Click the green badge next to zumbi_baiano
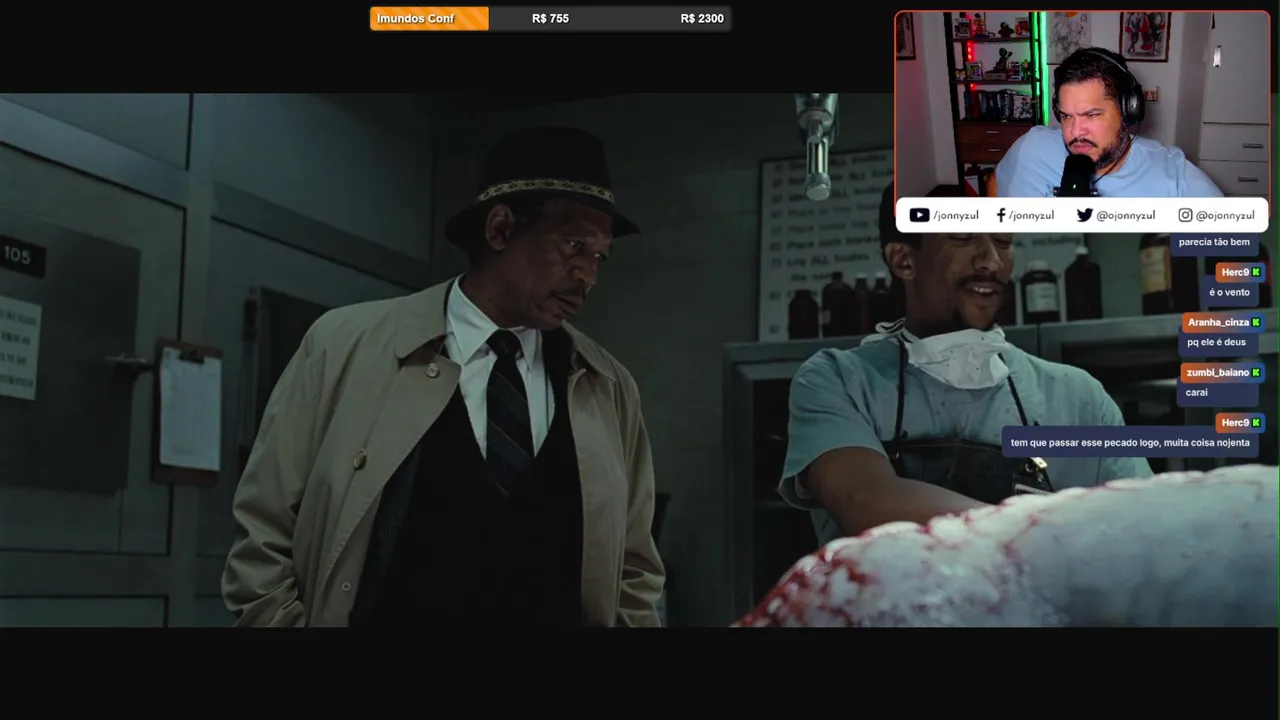The image size is (1280, 720). click(x=1256, y=372)
